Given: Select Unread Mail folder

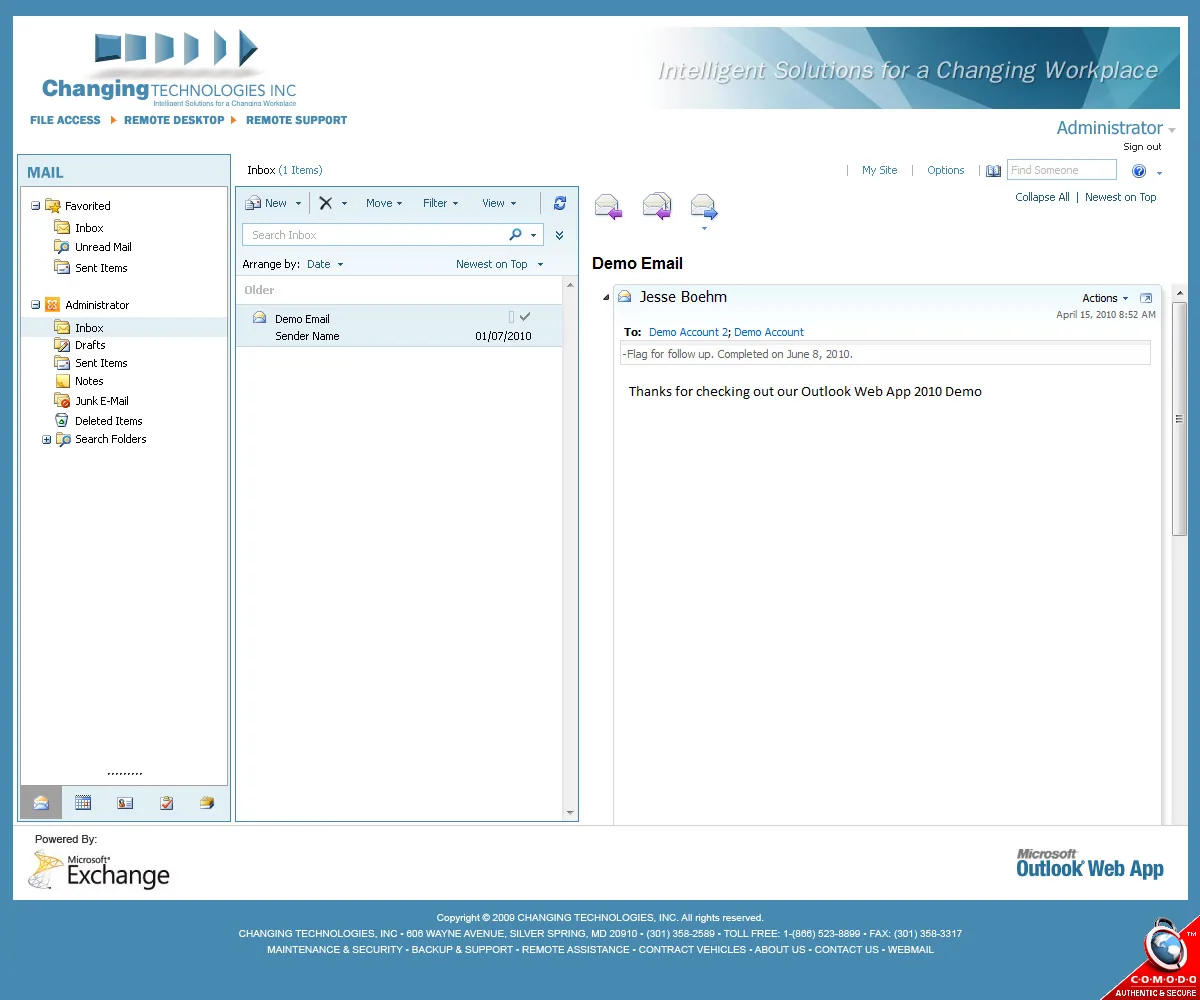Looking at the screenshot, I should pos(103,247).
